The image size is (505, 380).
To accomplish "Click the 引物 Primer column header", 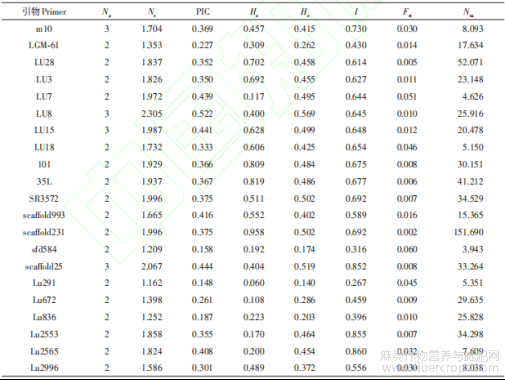I will (x=44, y=12).
